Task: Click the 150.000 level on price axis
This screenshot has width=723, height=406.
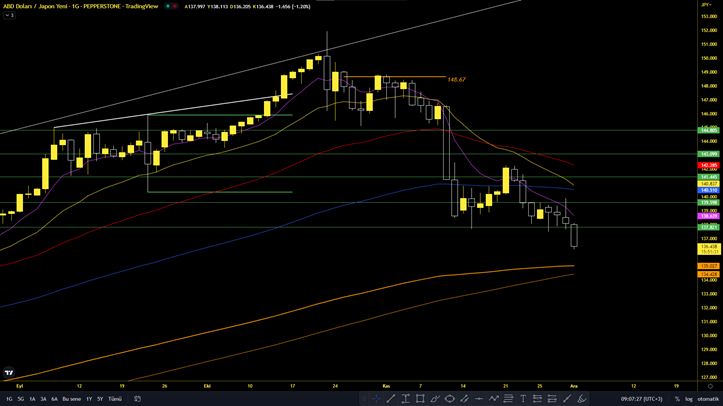Action: coord(709,58)
